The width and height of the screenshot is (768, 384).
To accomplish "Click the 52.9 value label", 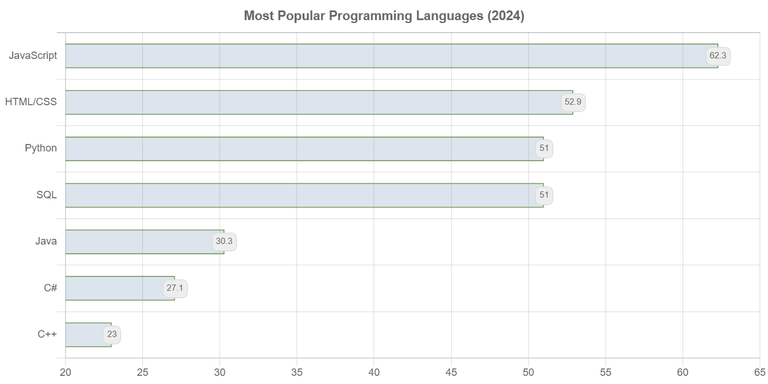I will click(573, 102).
